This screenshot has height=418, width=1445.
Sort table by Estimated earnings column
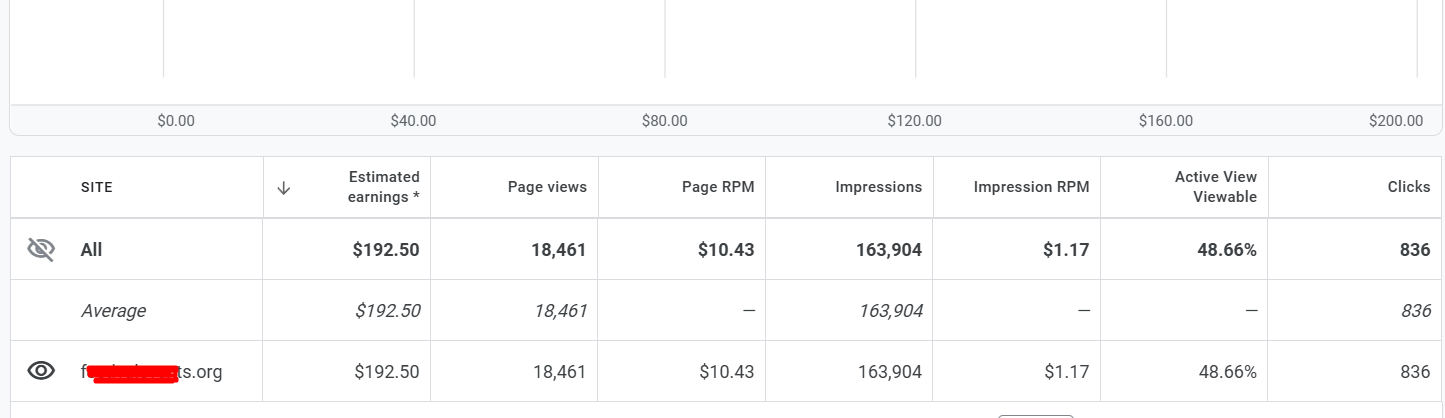[383, 187]
